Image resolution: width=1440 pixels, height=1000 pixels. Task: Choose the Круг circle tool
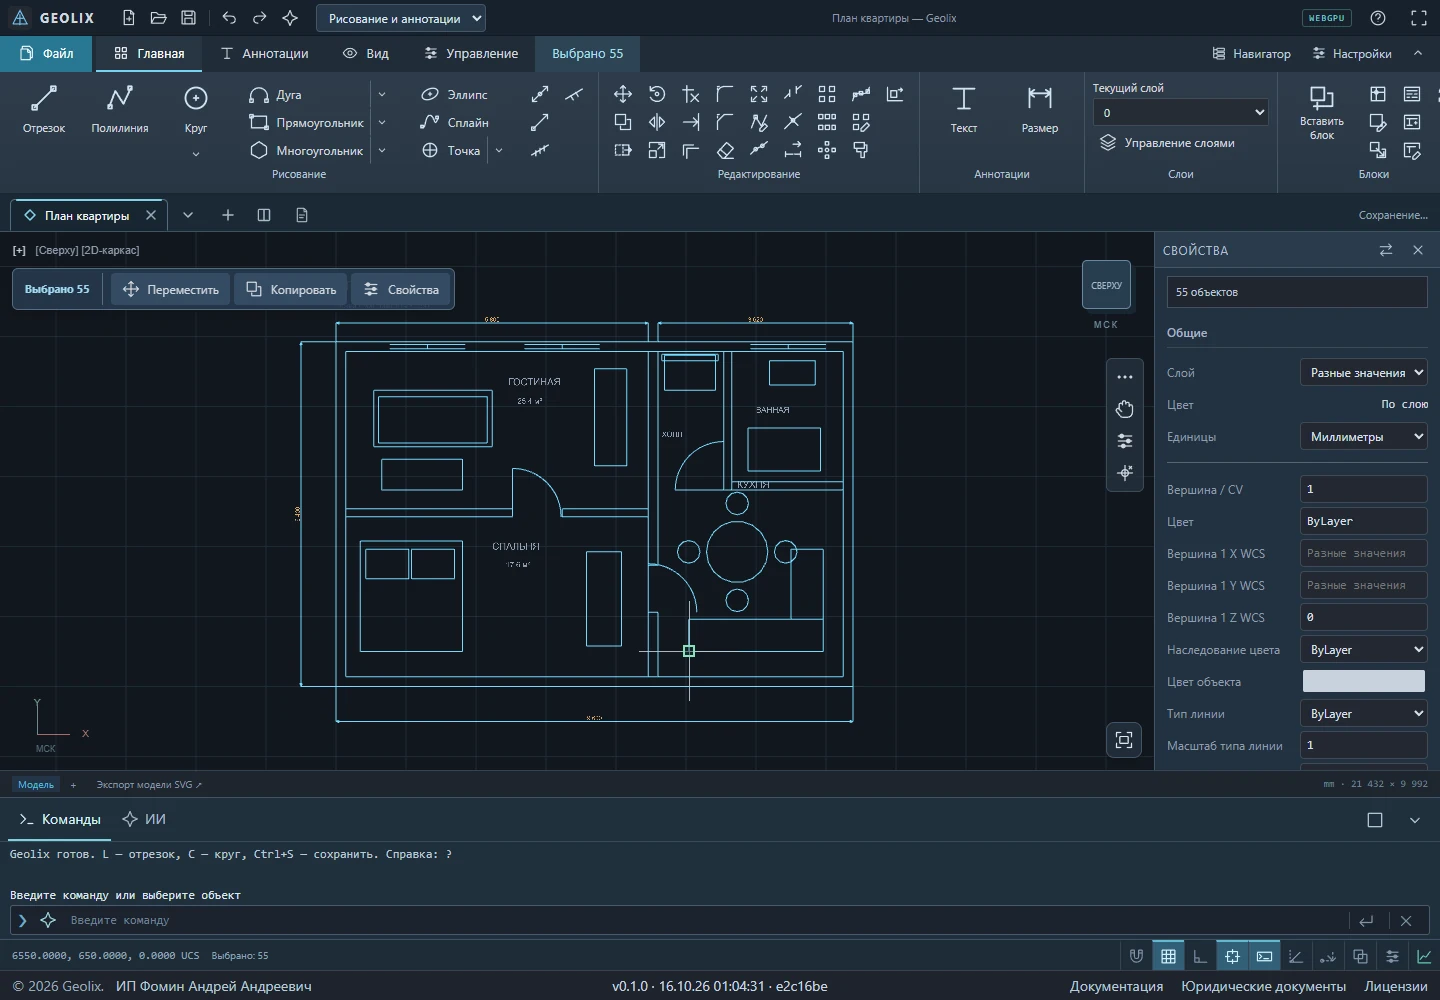click(196, 110)
